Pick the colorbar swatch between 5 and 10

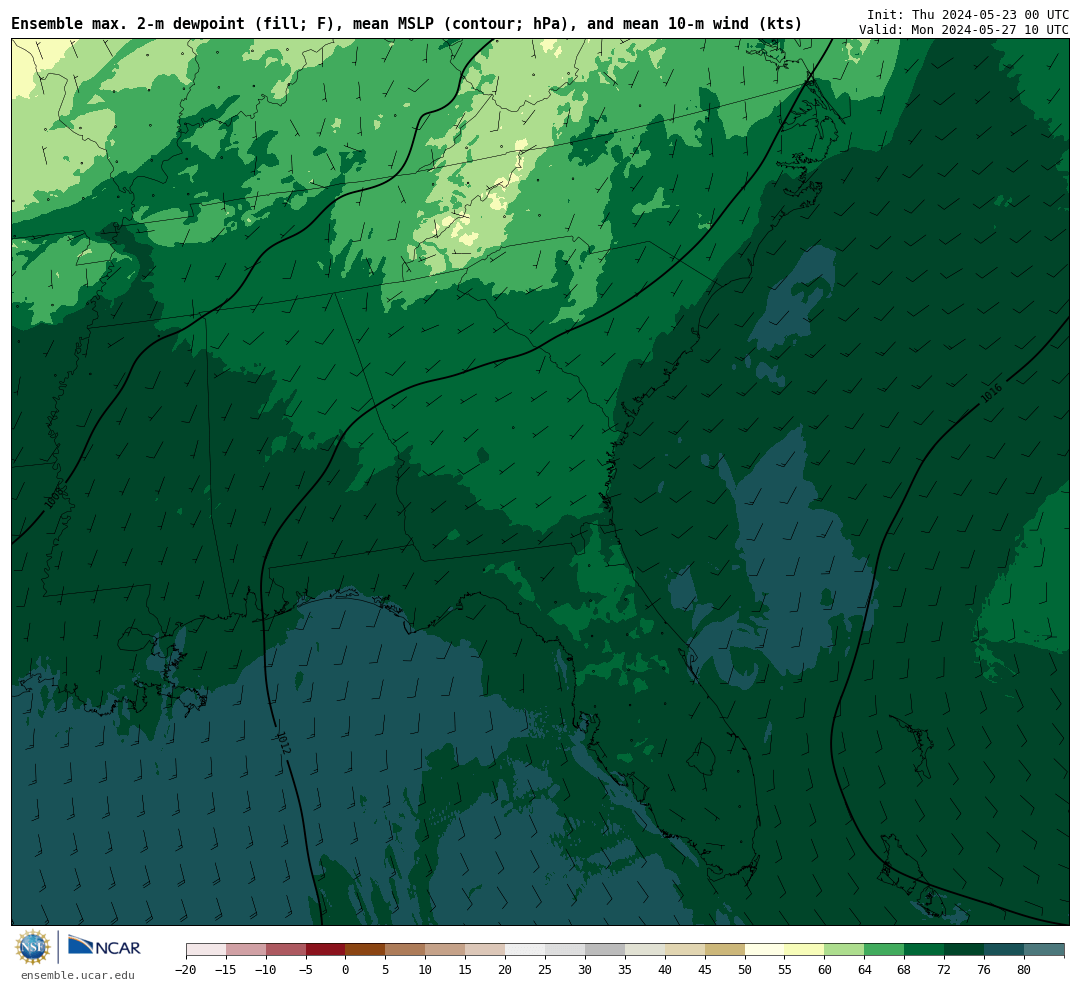pyautogui.click(x=406, y=950)
